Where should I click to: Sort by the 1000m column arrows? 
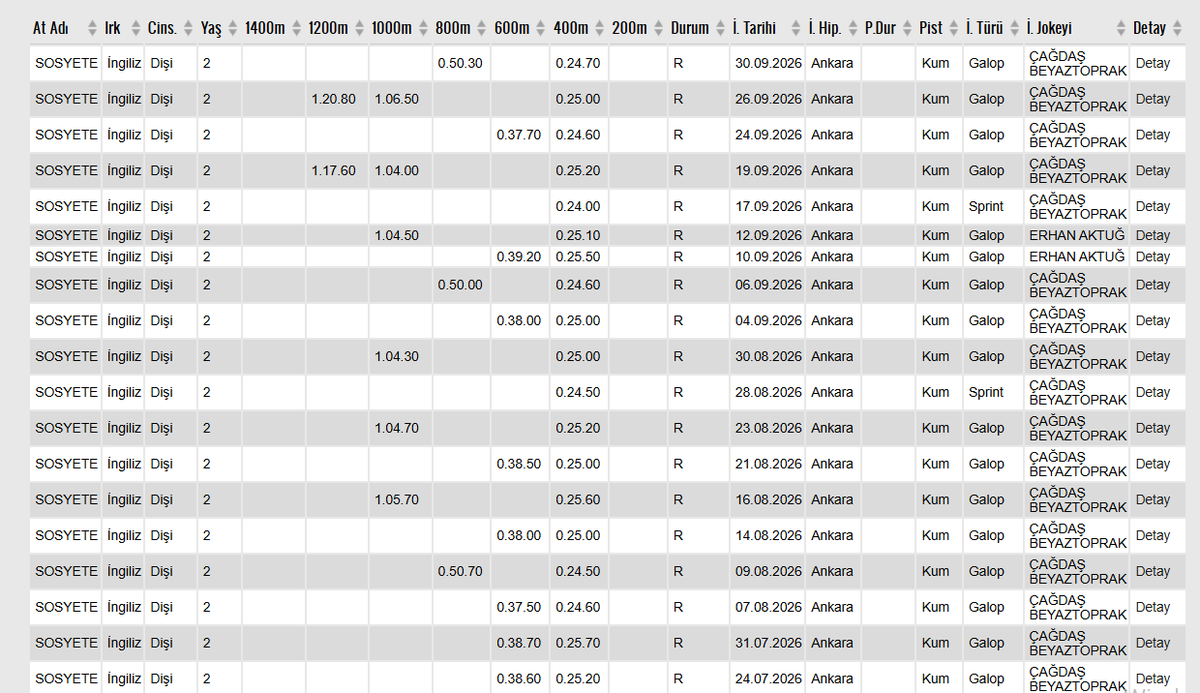[423, 28]
